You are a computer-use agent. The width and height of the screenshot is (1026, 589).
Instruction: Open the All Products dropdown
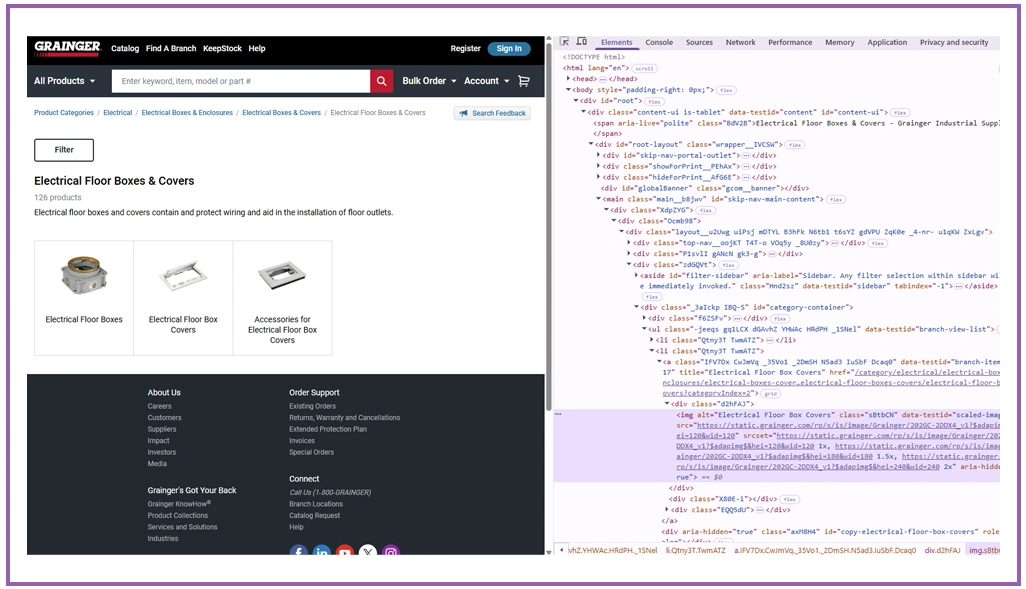coord(65,81)
